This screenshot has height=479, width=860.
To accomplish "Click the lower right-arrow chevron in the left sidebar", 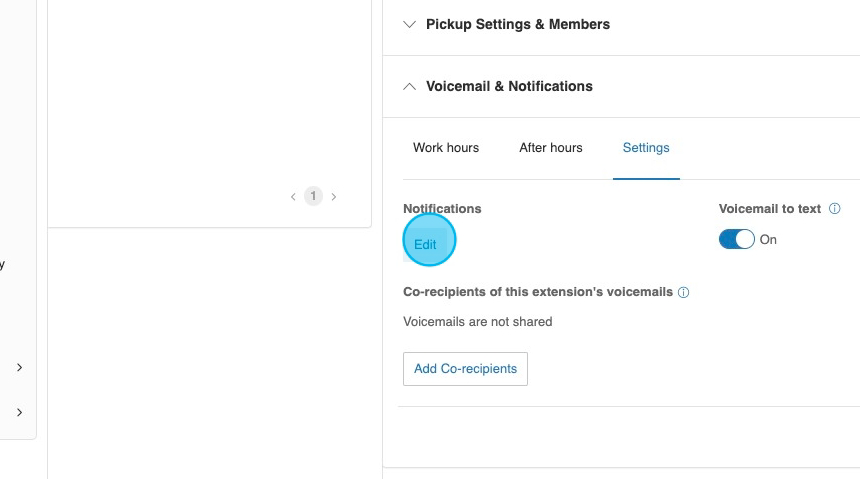I will point(19,412).
